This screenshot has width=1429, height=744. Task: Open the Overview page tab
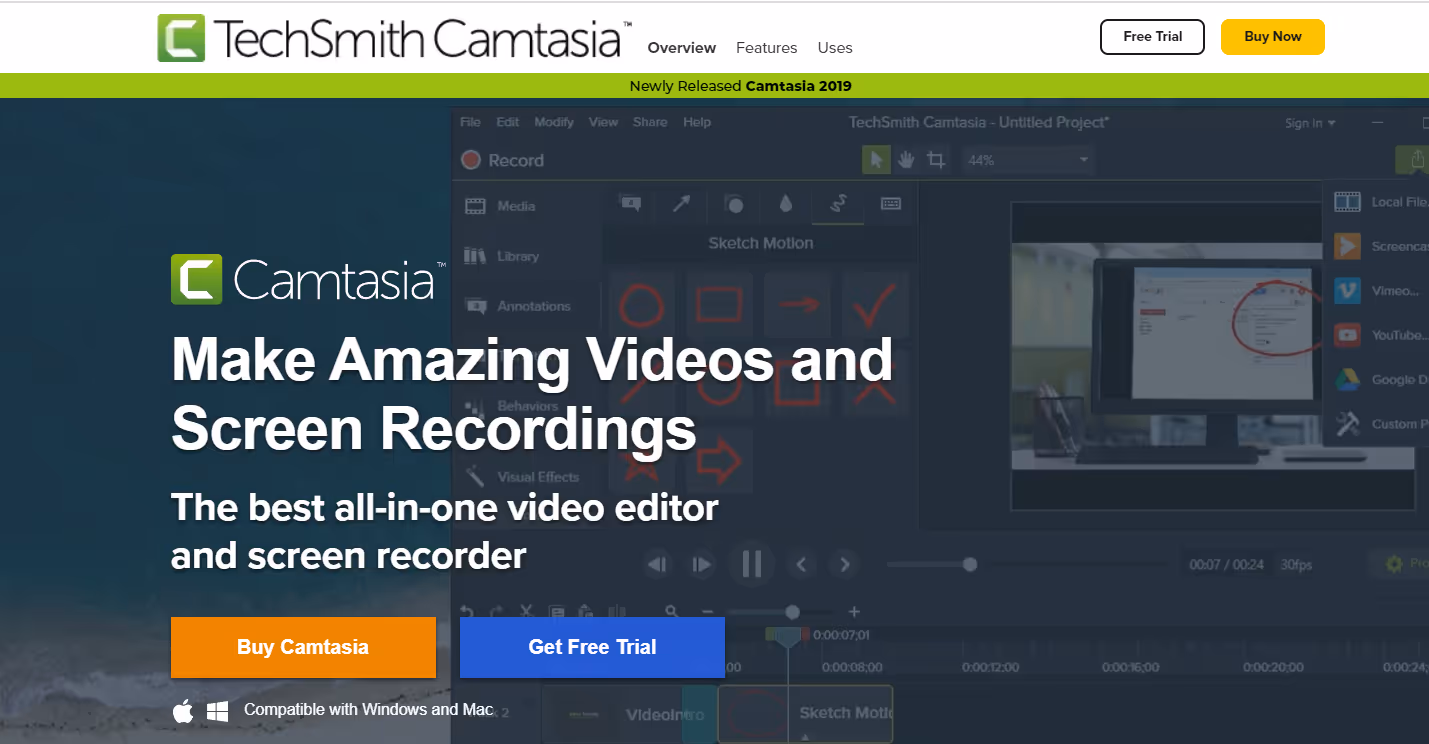pos(682,47)
